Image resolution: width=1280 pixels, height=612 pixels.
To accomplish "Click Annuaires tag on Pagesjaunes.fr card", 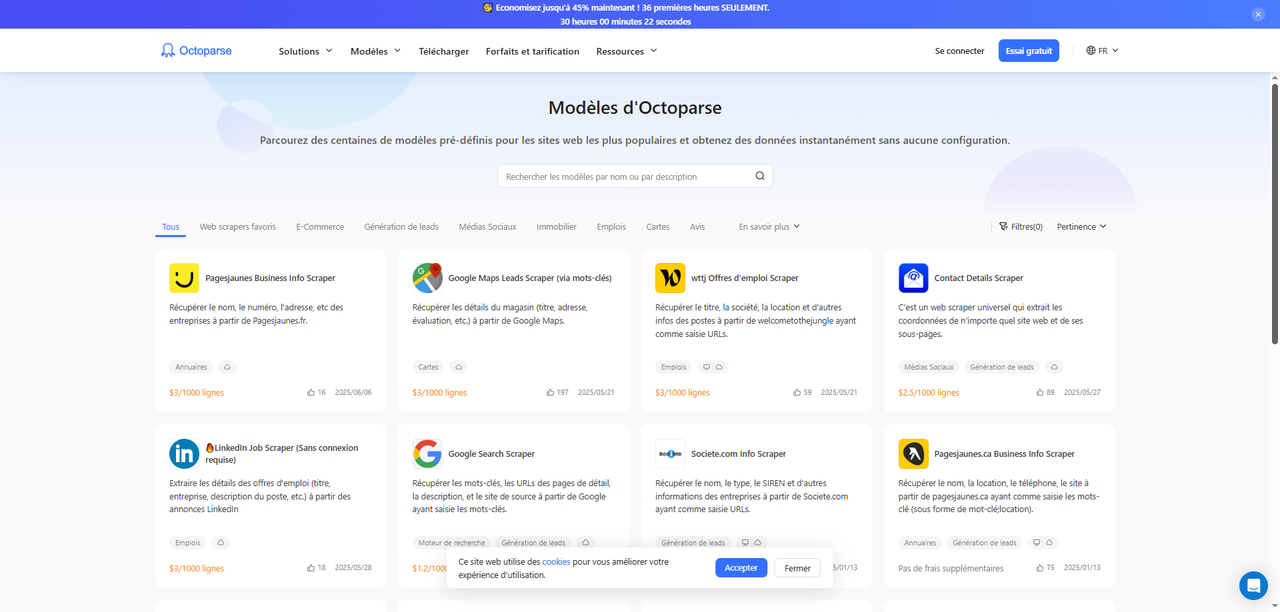I will [x=191, y=367].
